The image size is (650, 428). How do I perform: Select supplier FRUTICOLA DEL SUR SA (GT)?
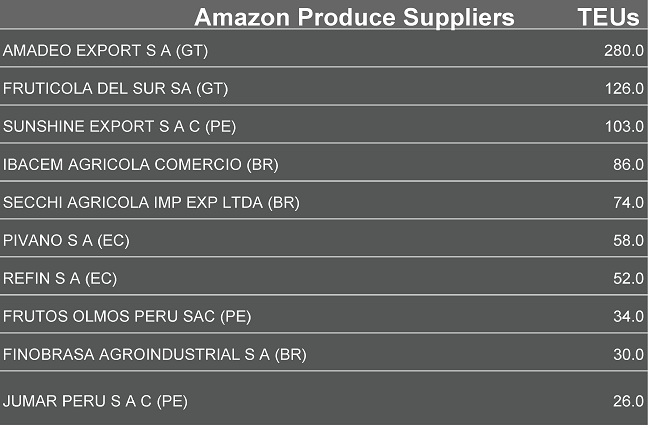(116, 89)
